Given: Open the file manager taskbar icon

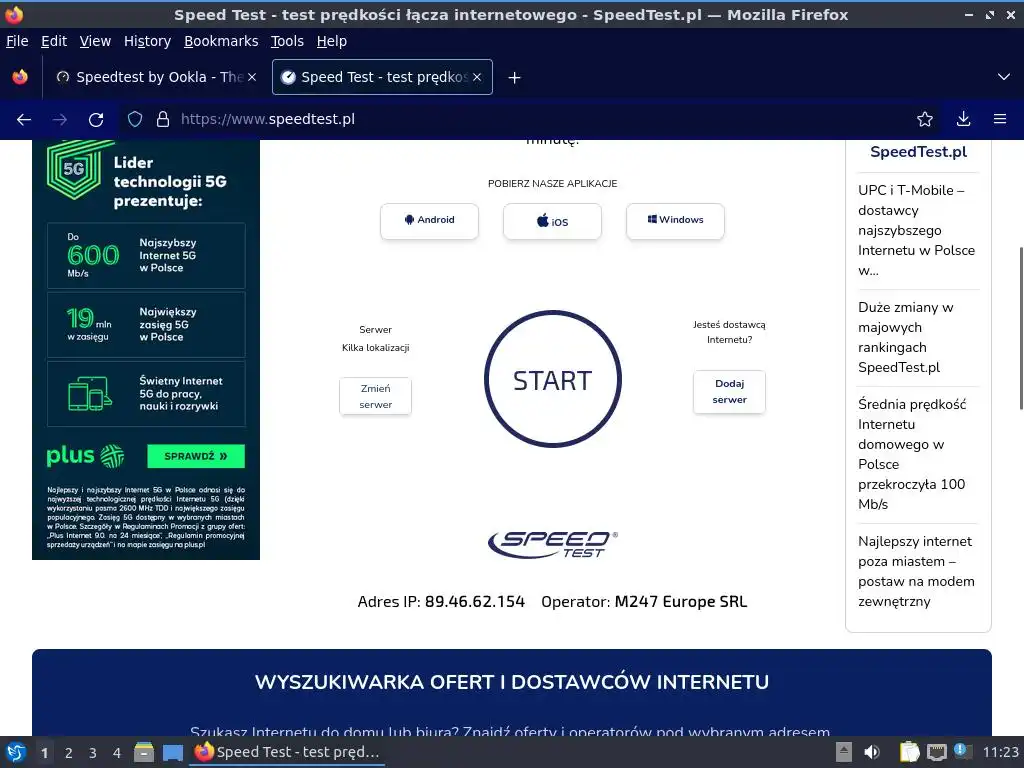Looking at the screenshot, I should click(x=144, y=752).
